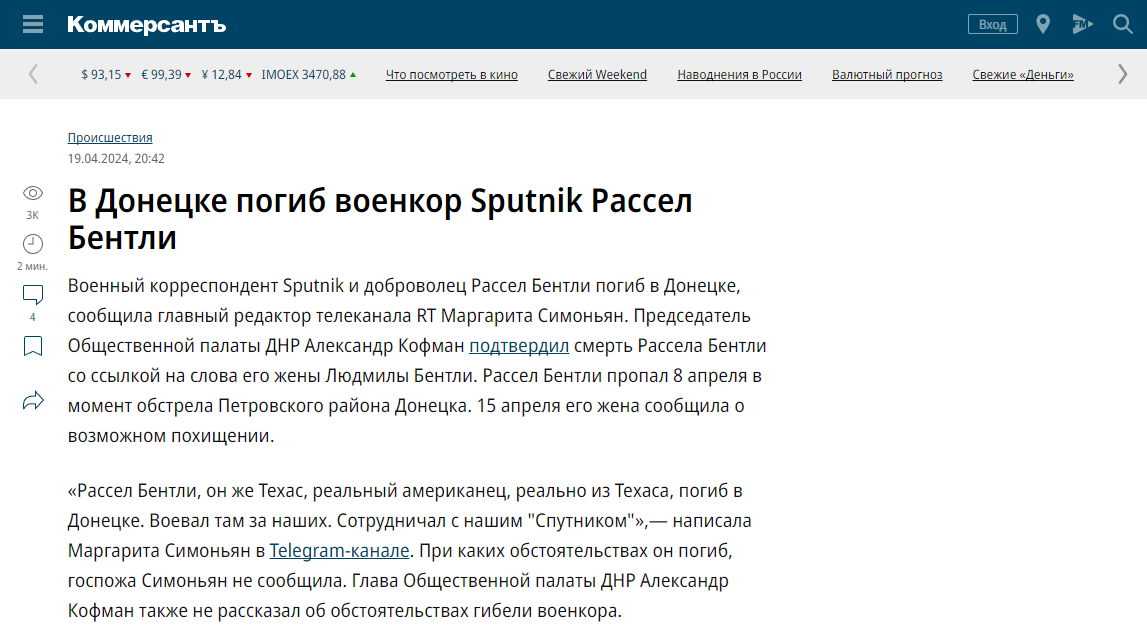Go to Коммерсантъ home via logo
The image size is (1147, 642).
[x=146, y=25]
